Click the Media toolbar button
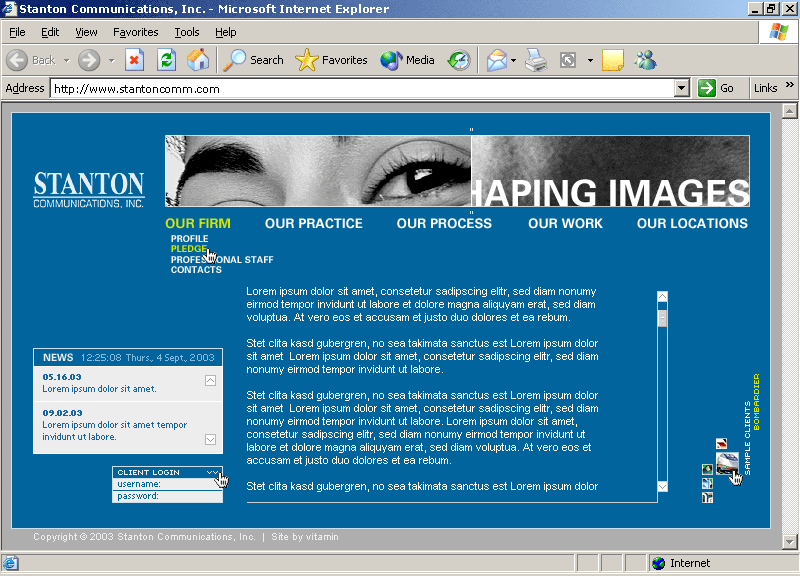 coord(407,60)
